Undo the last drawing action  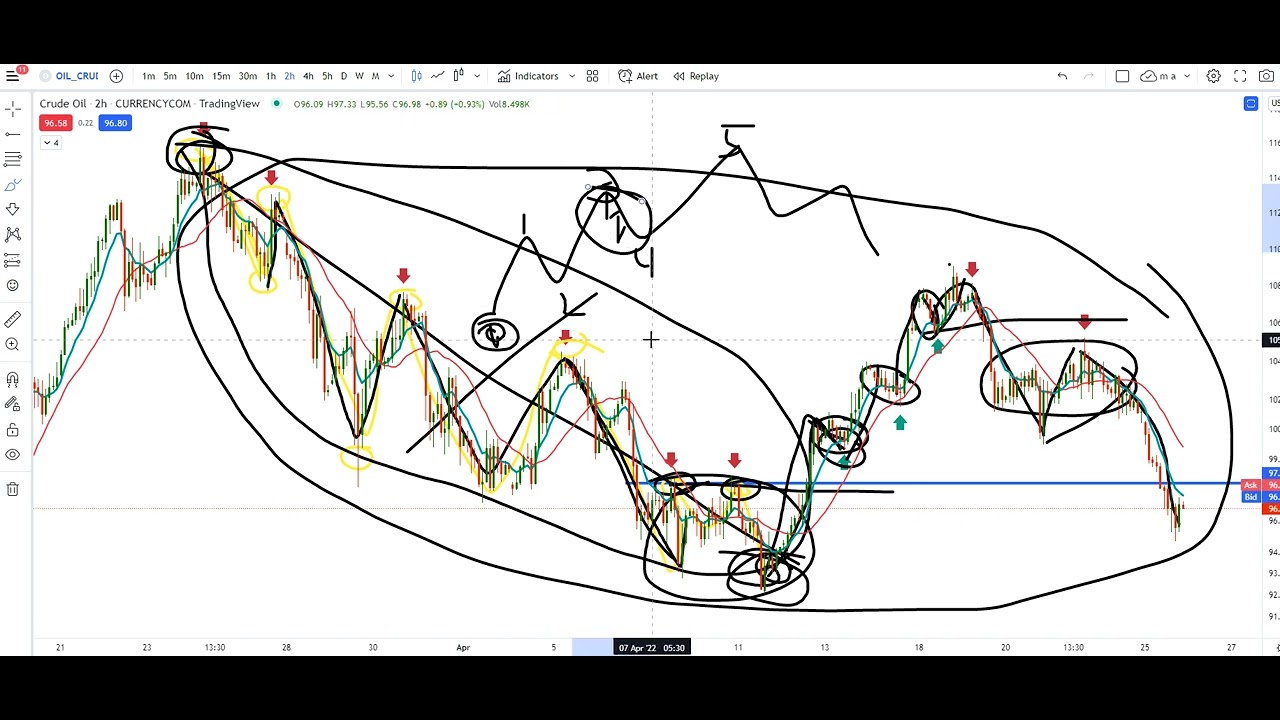(x=1062, y=76)
